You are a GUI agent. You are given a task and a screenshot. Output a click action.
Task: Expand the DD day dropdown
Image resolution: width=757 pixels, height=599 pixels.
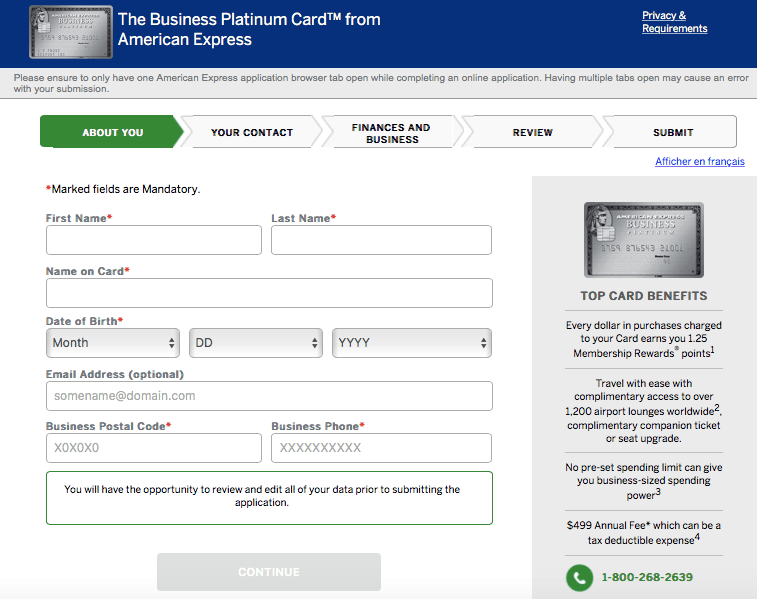tap(256, 343)
